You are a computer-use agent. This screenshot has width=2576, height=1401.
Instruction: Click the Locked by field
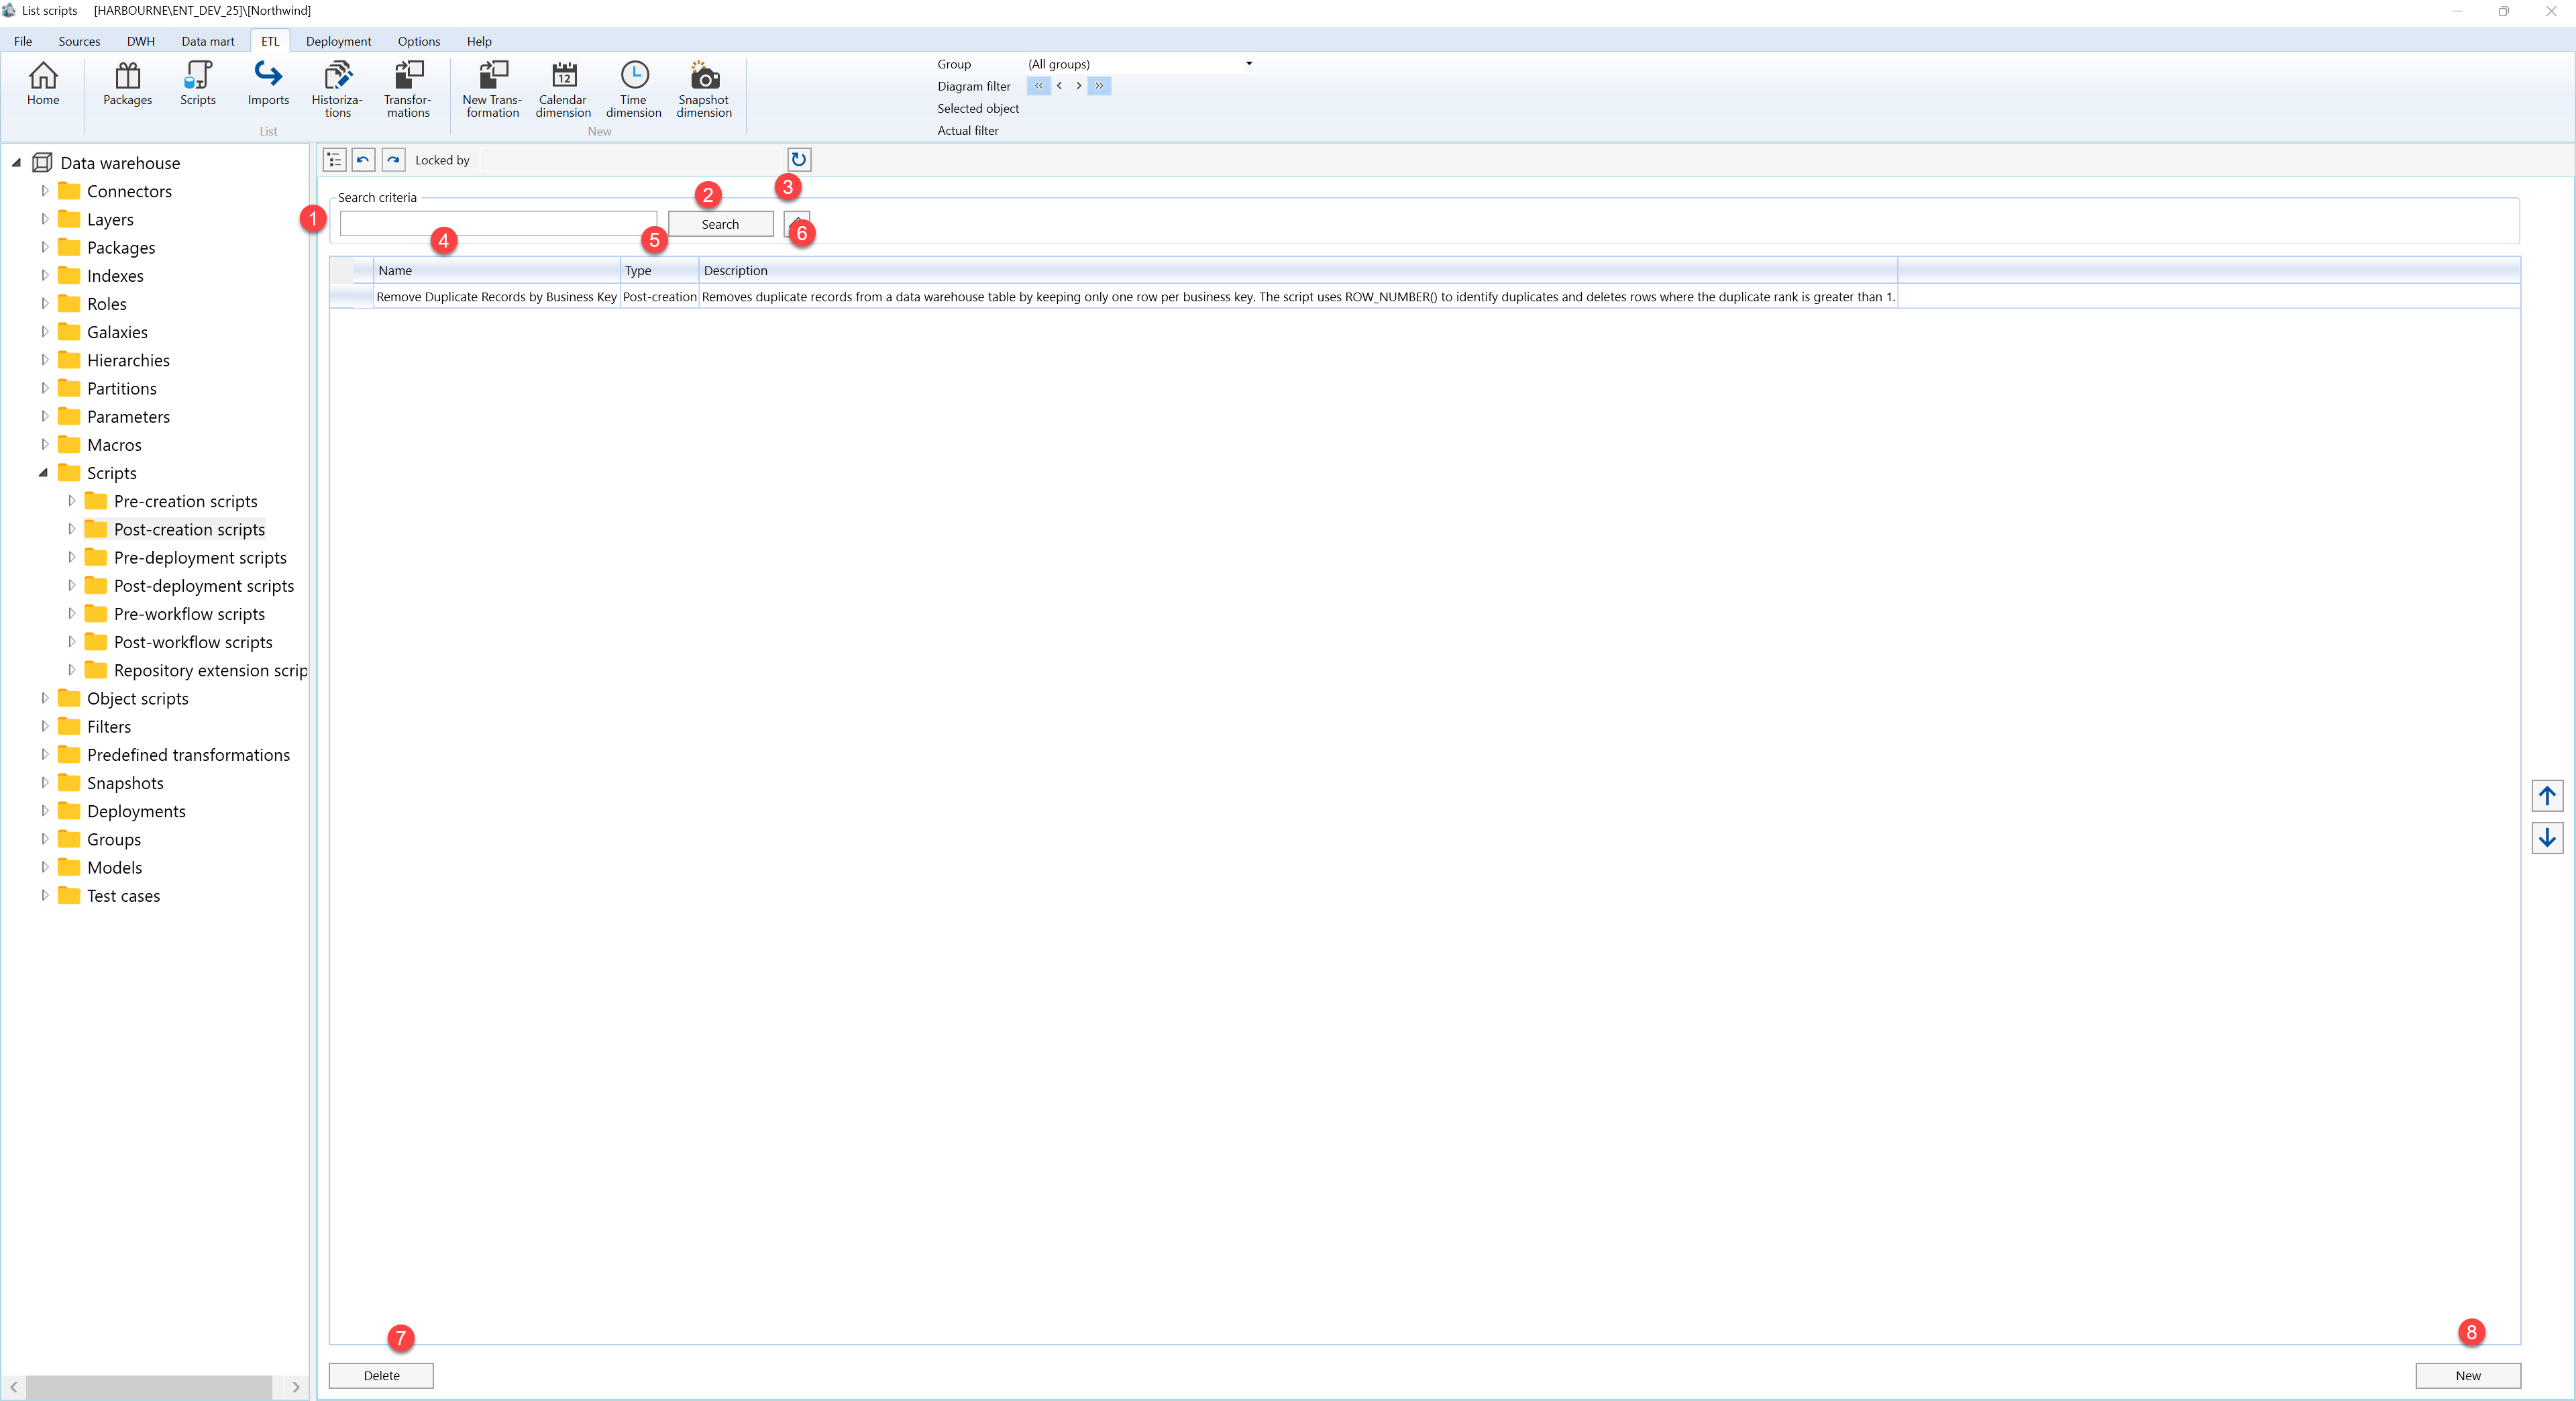(x=630, y=160)
